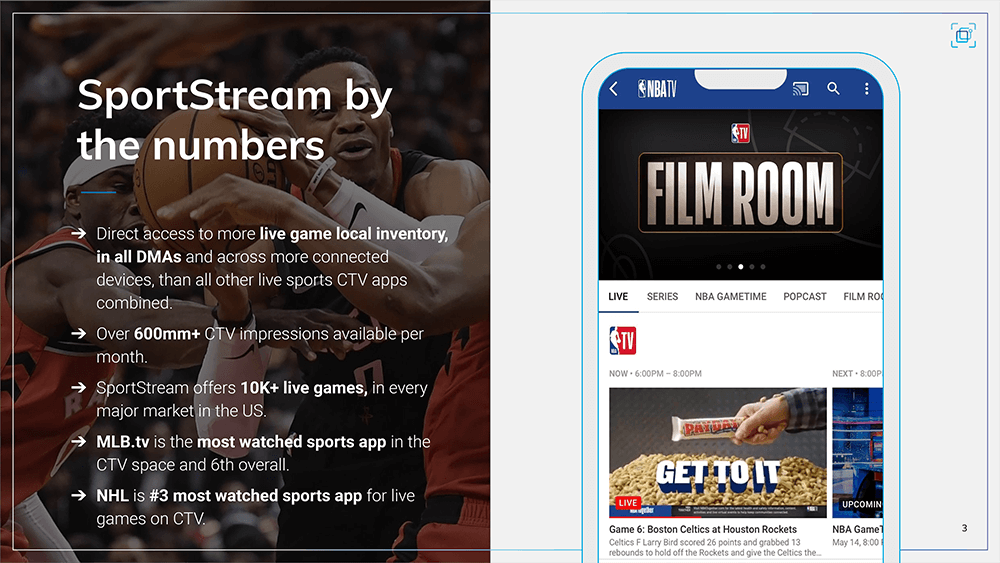
Task: Click the FILM ROOM banner
Action: [740, 192]
